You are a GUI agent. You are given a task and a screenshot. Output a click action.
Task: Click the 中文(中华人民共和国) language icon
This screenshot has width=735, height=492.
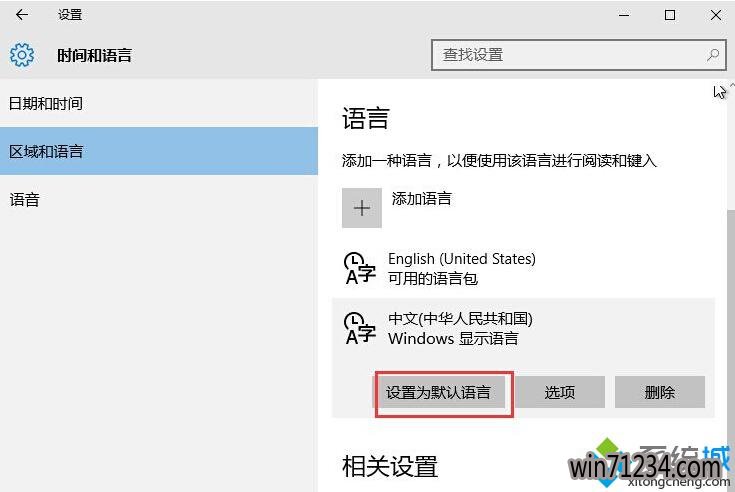pyautogui.click(x=360, y=327)
